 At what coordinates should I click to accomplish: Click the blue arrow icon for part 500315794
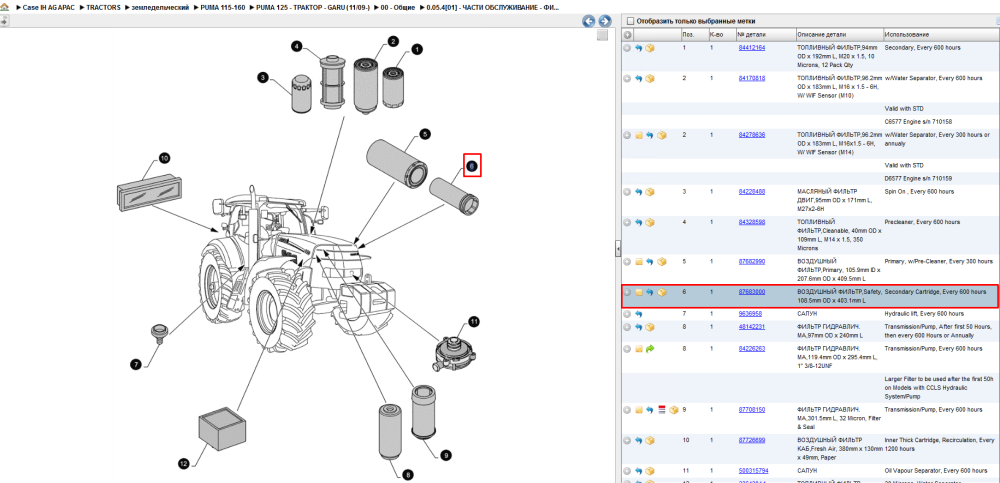(638, 471)
